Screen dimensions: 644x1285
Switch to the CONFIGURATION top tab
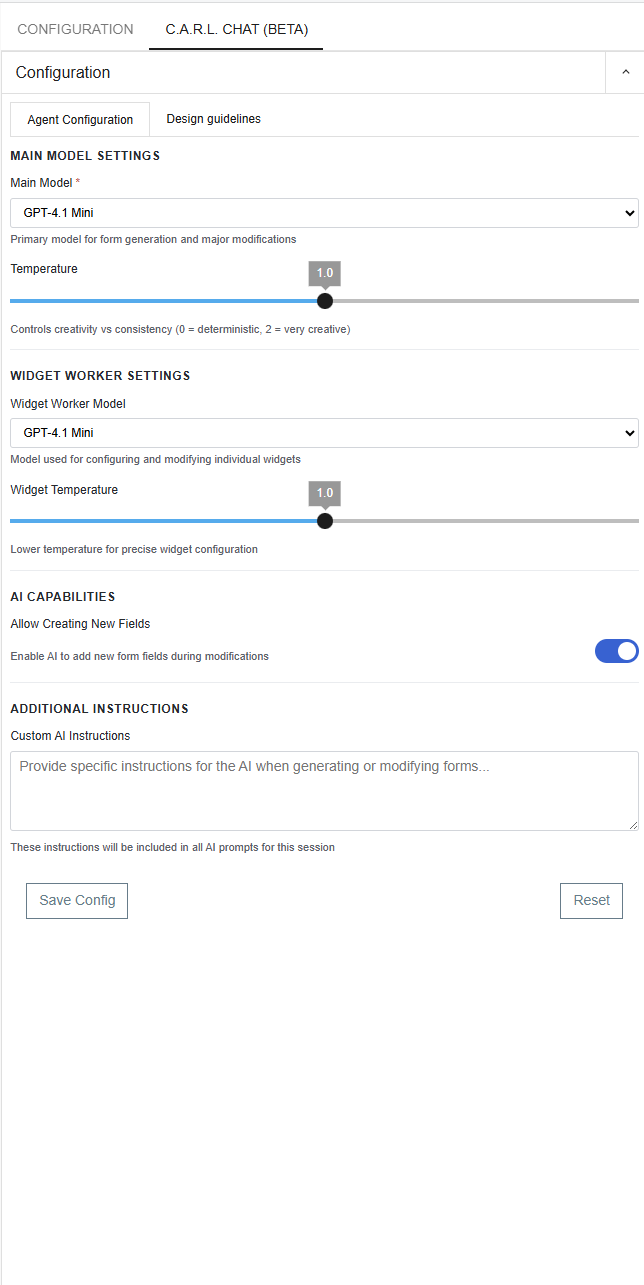75,29
